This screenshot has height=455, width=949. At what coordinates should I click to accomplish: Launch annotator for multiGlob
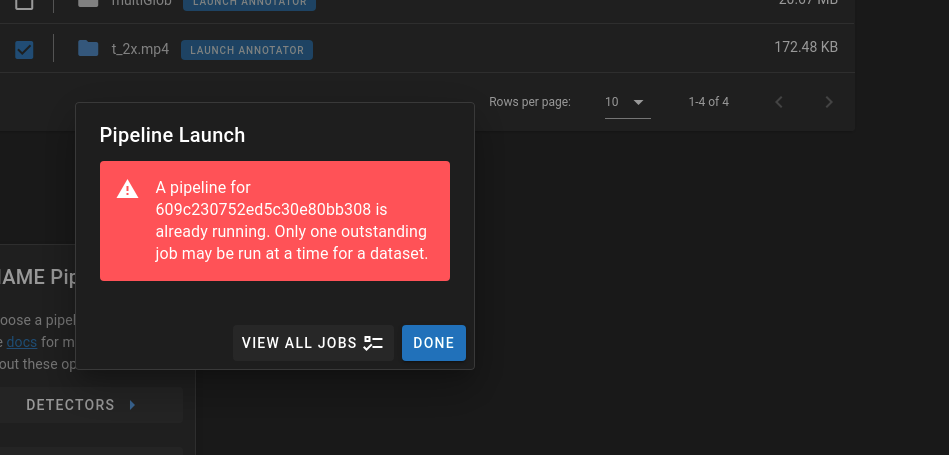pos(249,4)
